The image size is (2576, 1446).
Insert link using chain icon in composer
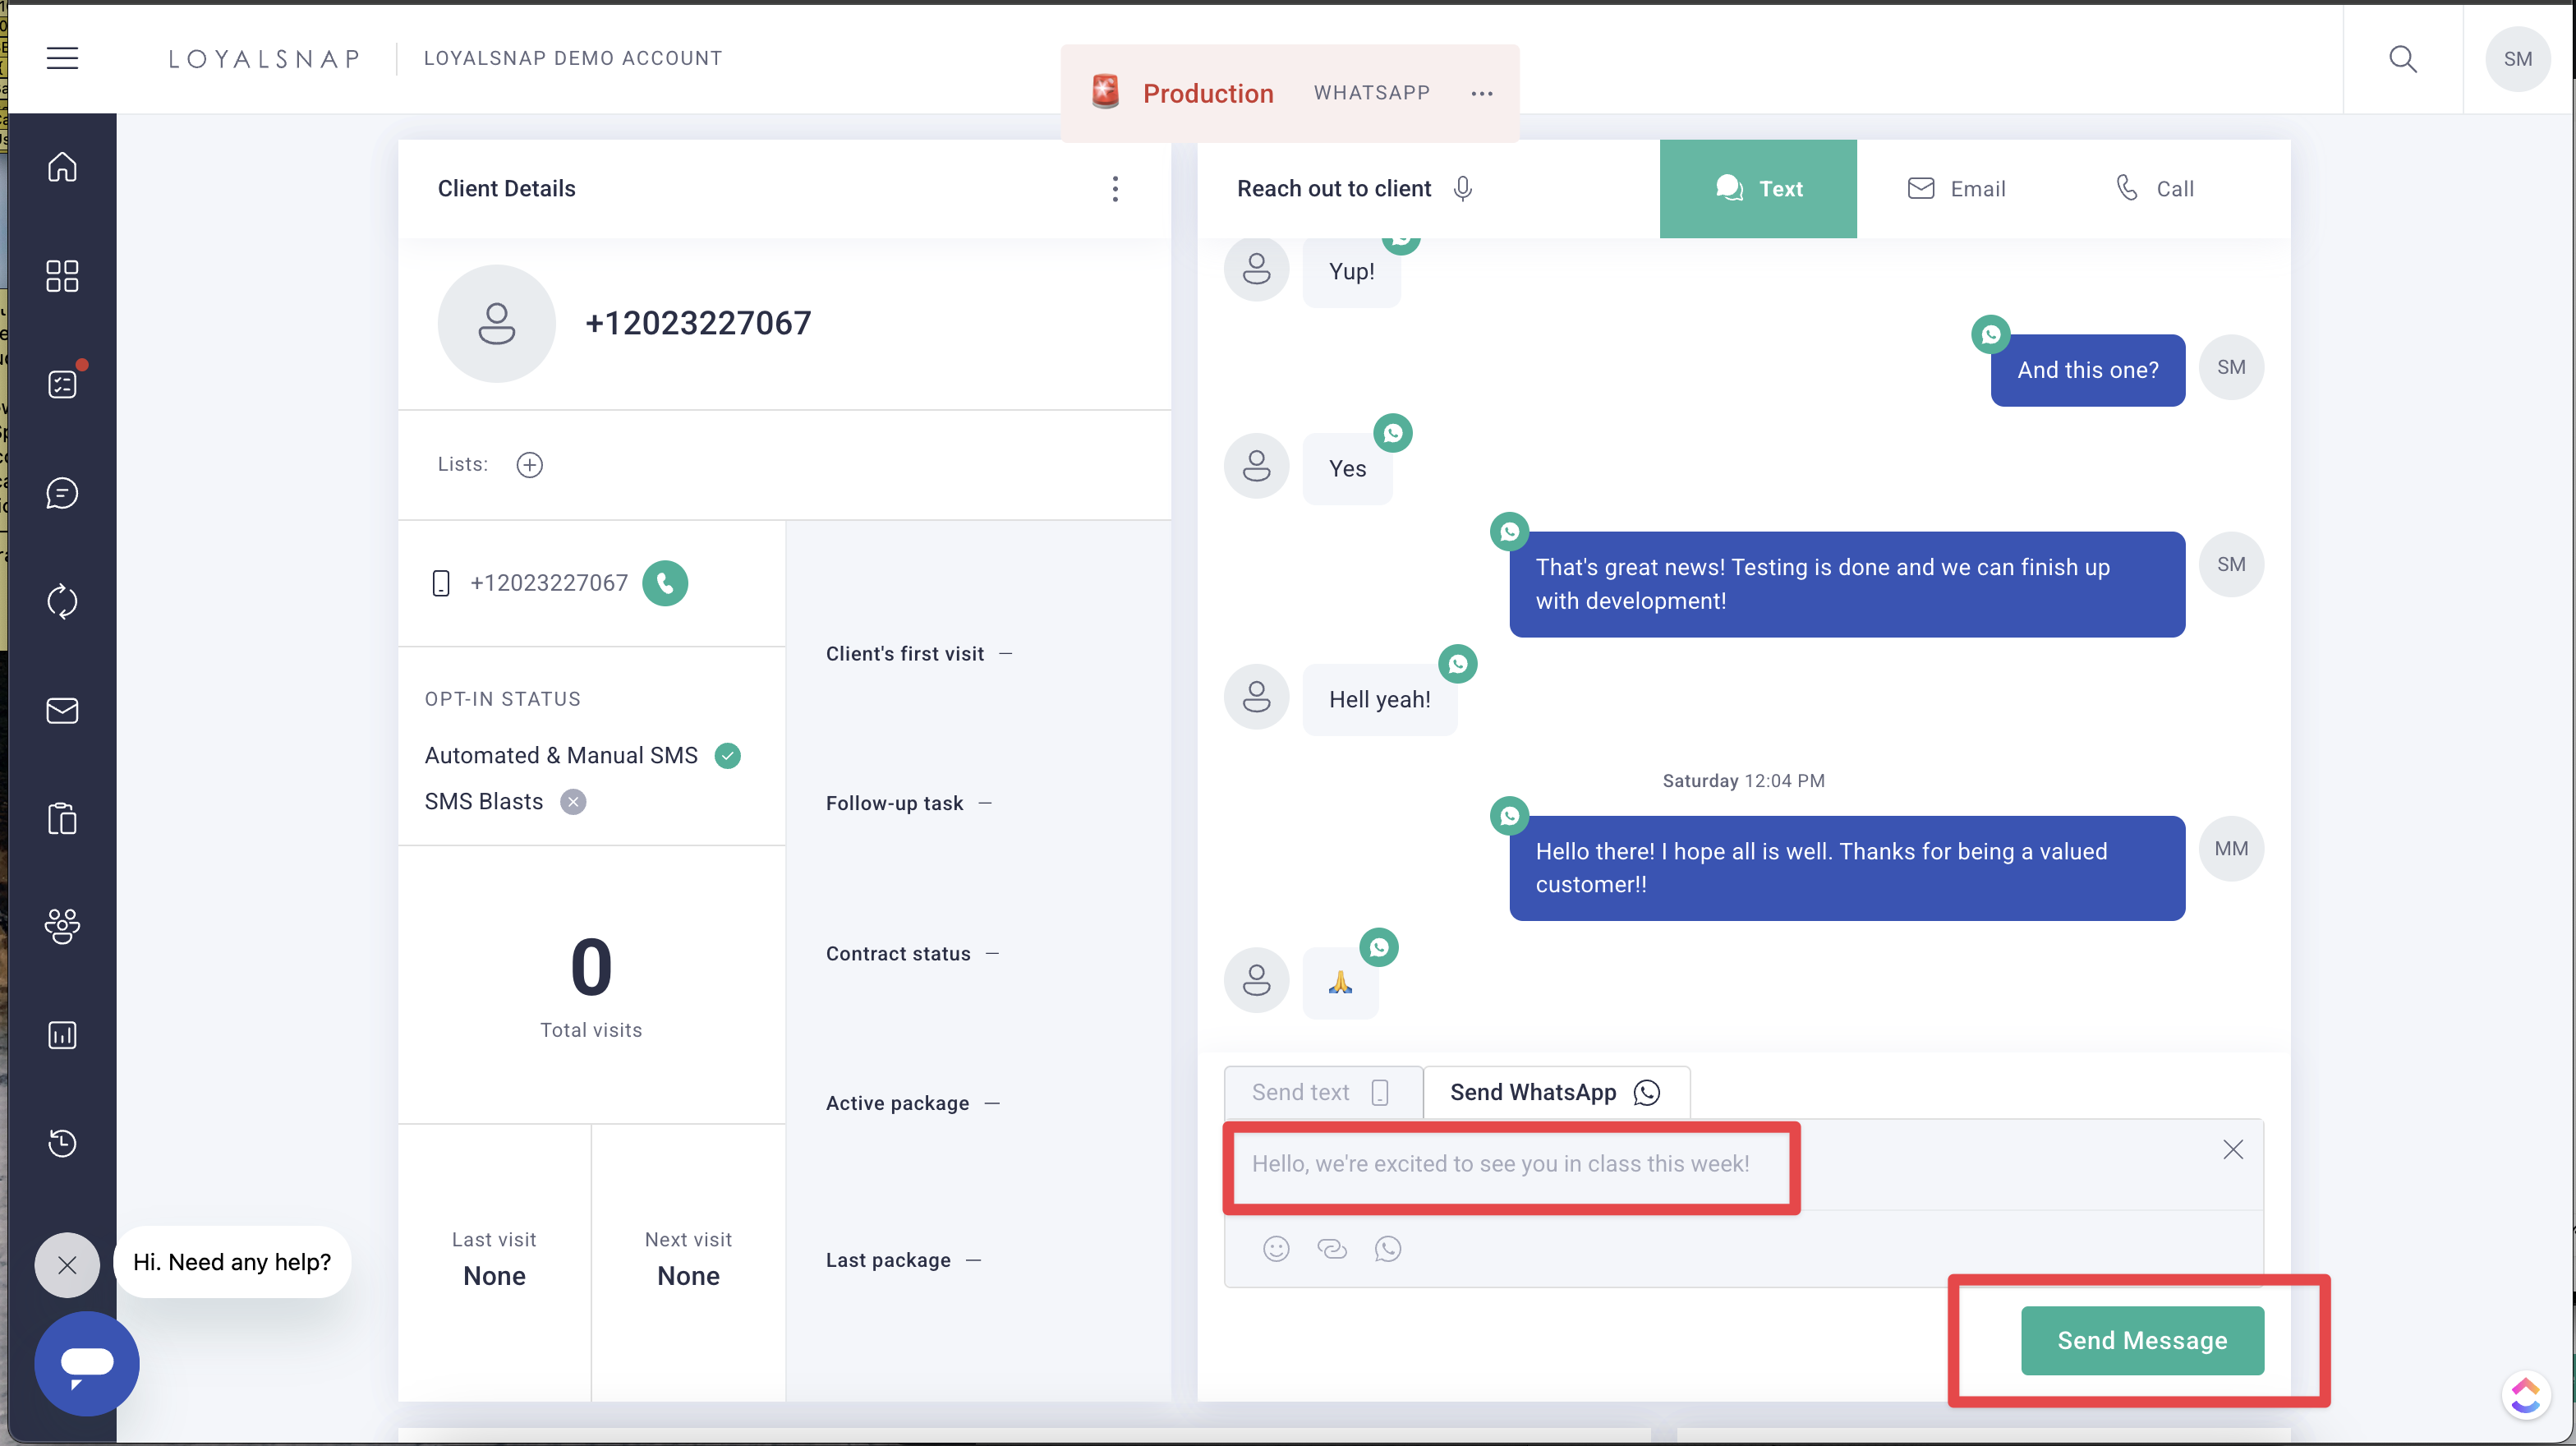[x=1332, y=1248]
